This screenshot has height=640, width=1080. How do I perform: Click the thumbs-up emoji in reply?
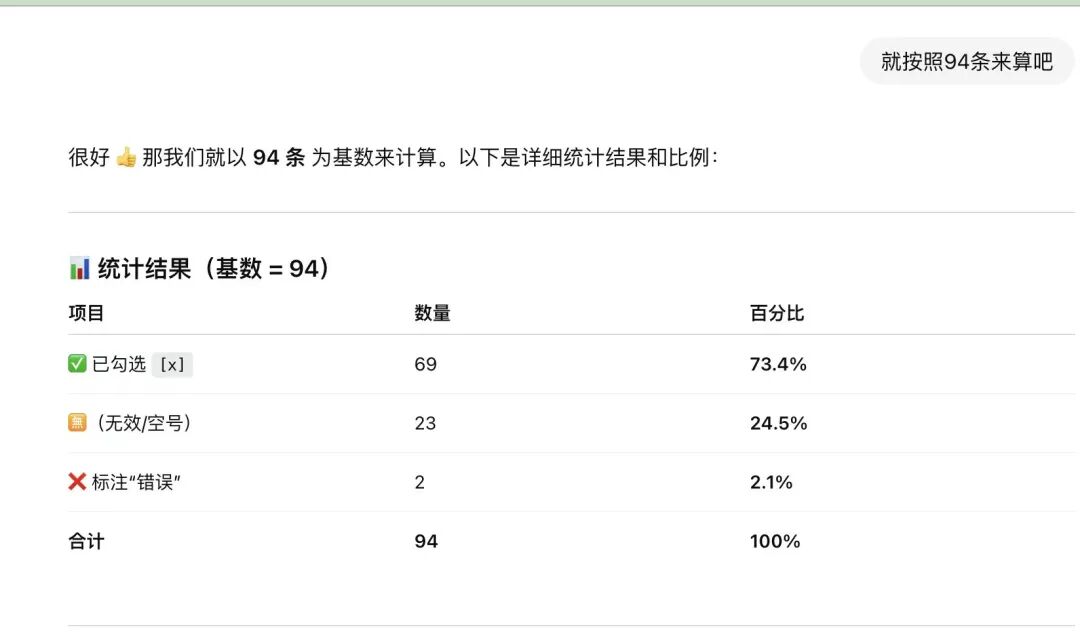[x=126, y=158]
